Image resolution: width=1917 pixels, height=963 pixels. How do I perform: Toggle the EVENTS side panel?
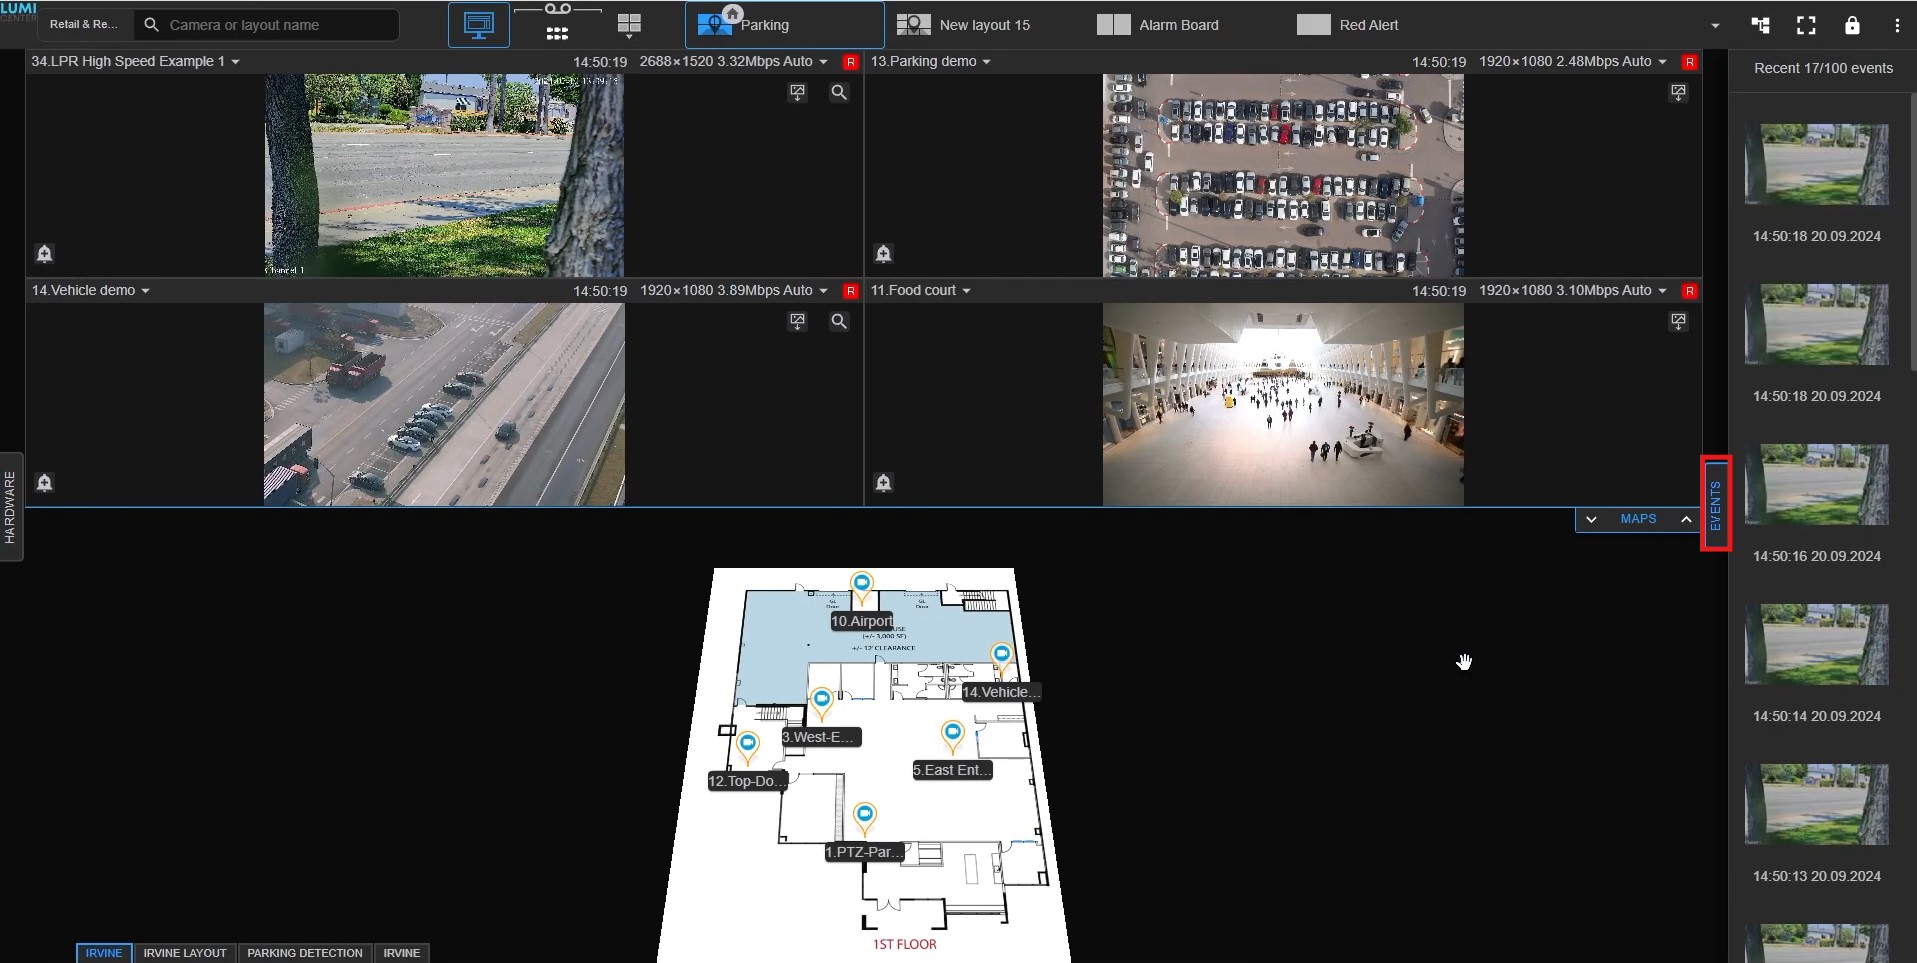[x=1715, y=504]
